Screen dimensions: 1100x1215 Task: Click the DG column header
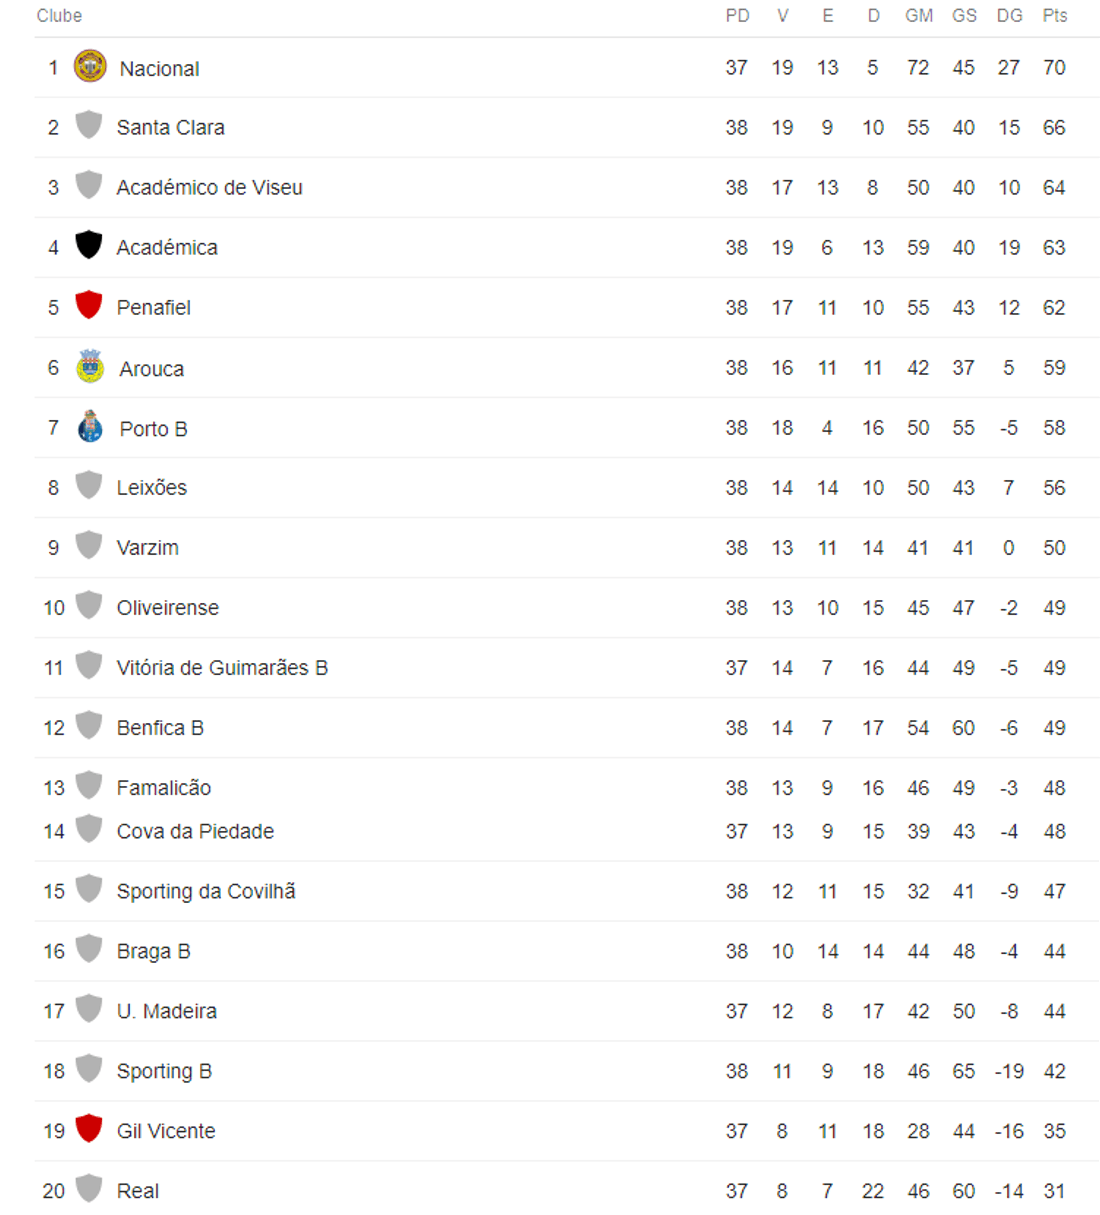1009,16
